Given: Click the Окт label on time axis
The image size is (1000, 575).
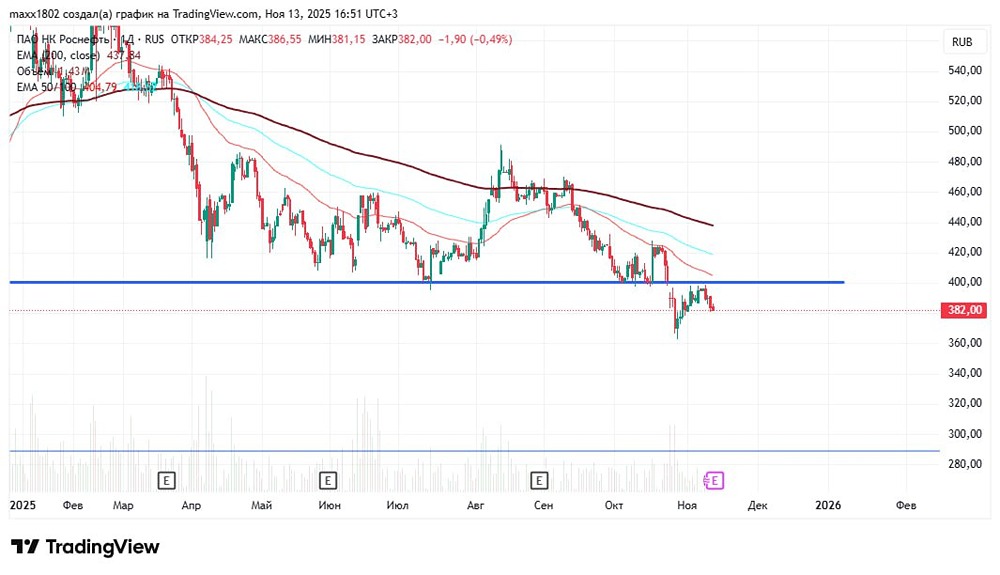Looking at the screenshot, I should (x=614, y=505).
